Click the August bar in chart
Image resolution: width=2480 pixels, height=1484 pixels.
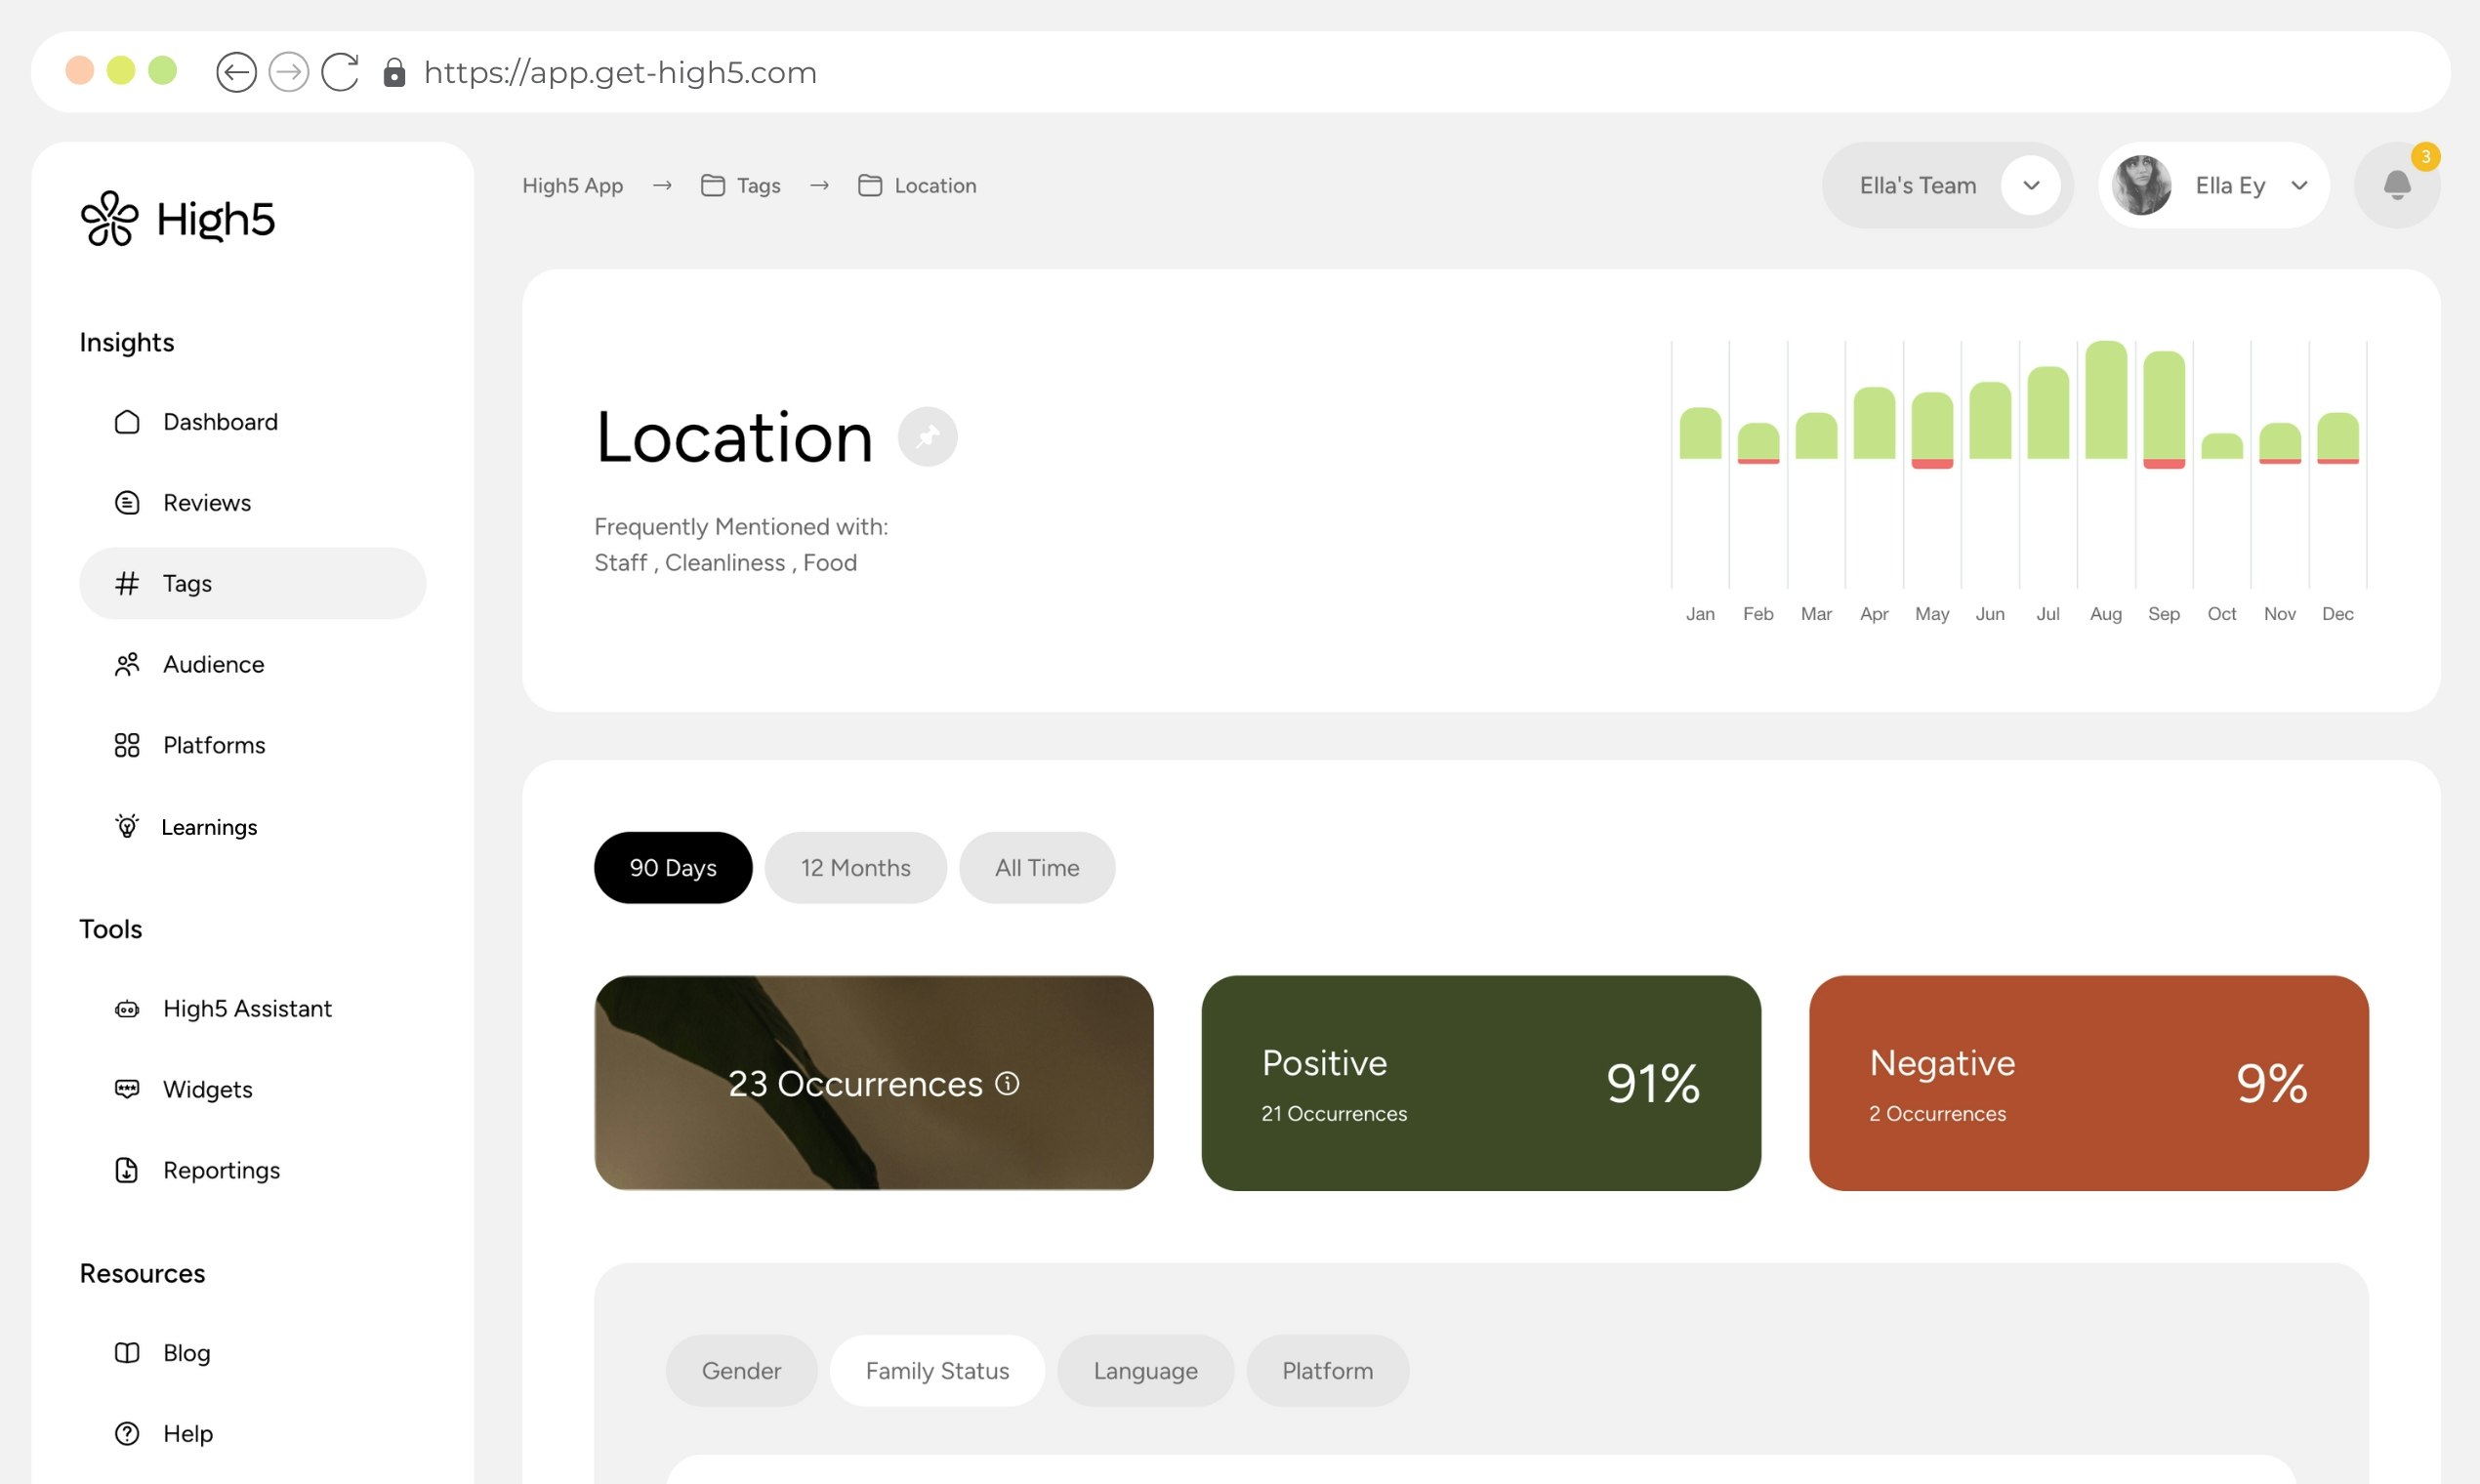click(2105, 400)
